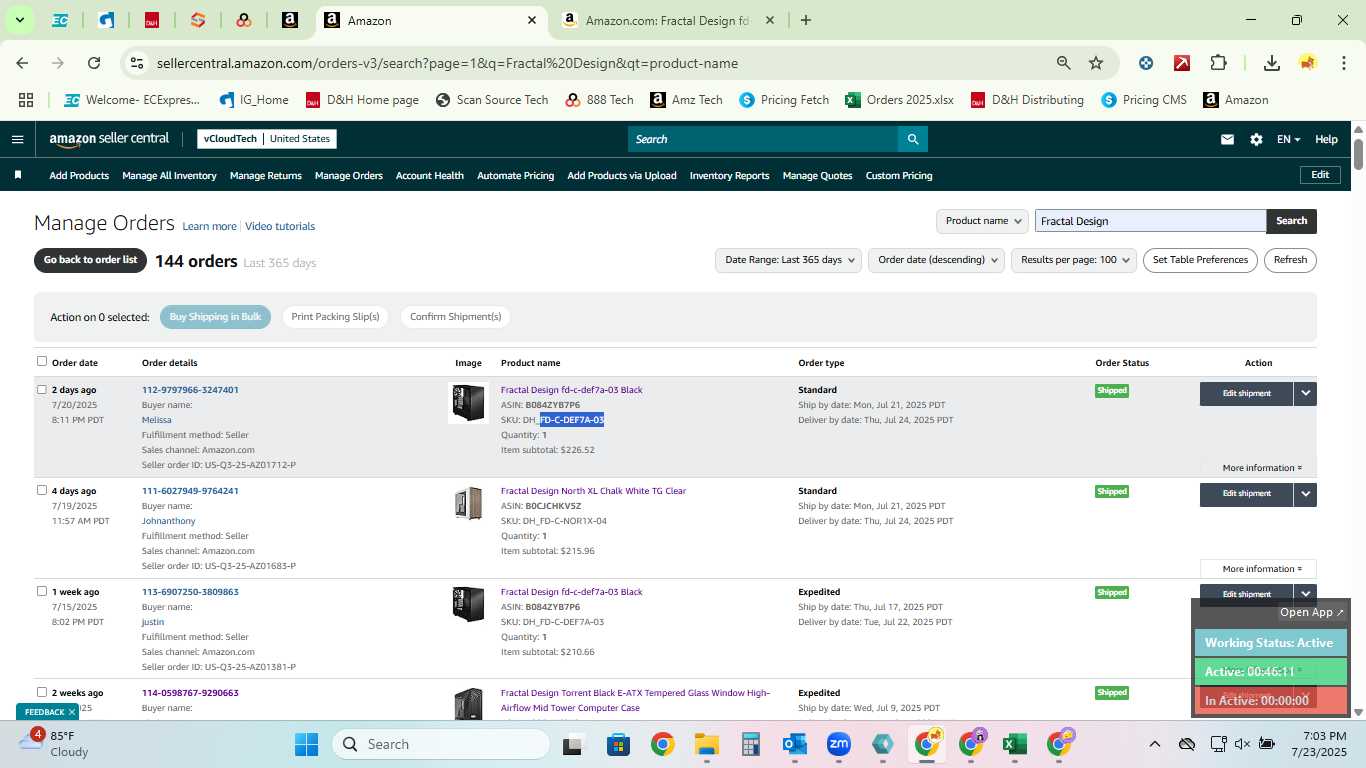Open Inventory Reports menu item
The image size is (1366, 768).
pos(729,175)
